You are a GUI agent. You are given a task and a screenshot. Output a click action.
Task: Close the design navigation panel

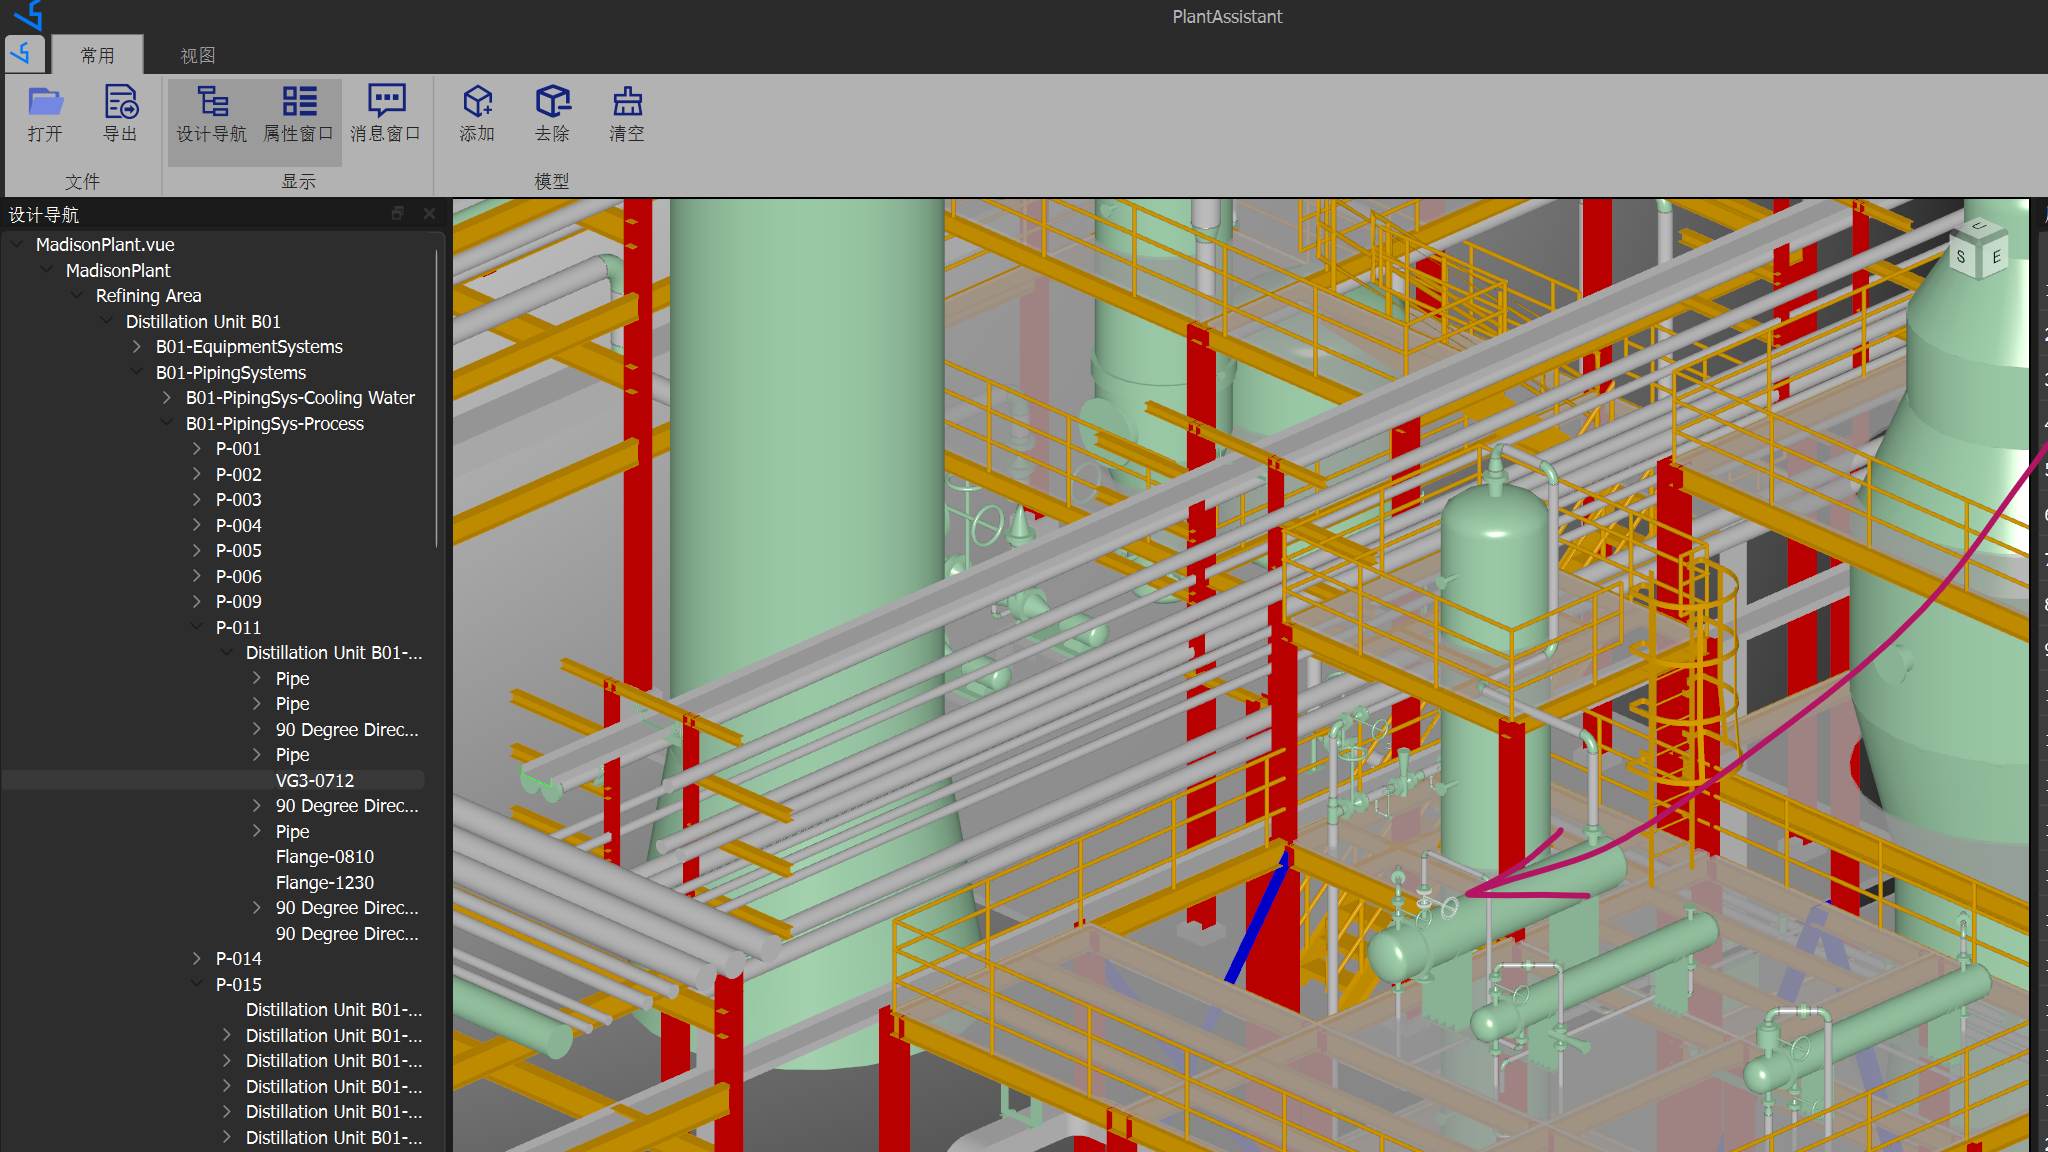[x=429, y=213]
